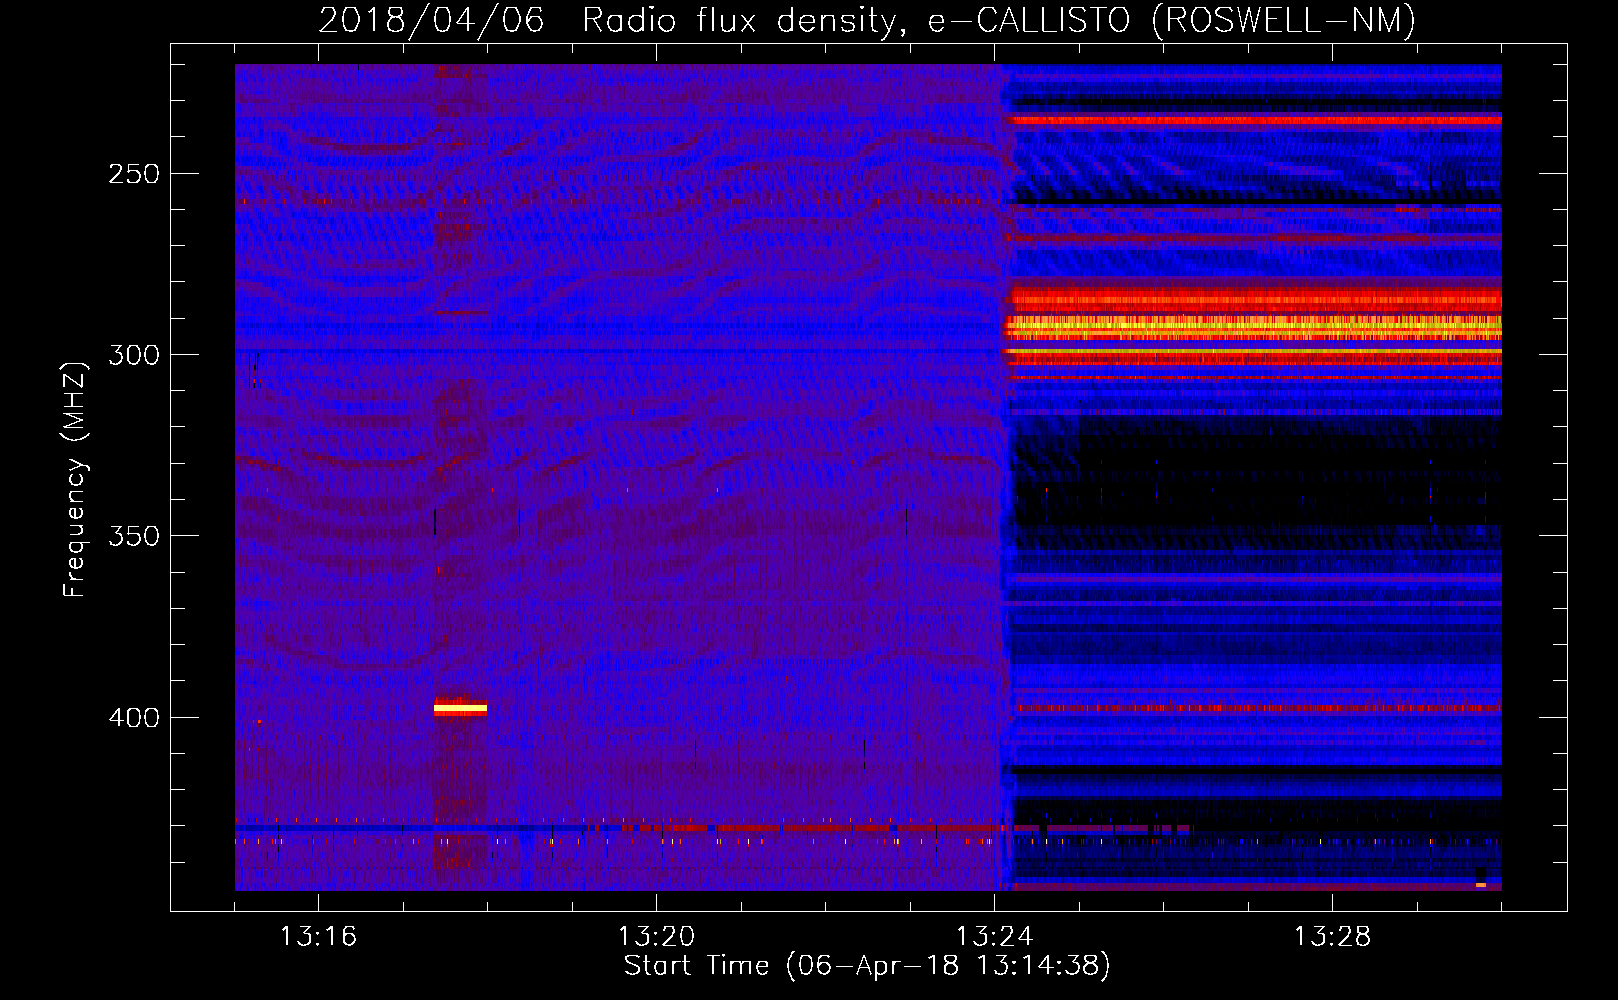This screenshot has height=1000, width=1618.
Task: Click the 13:28 time tick label
Action: [1332, 937]
